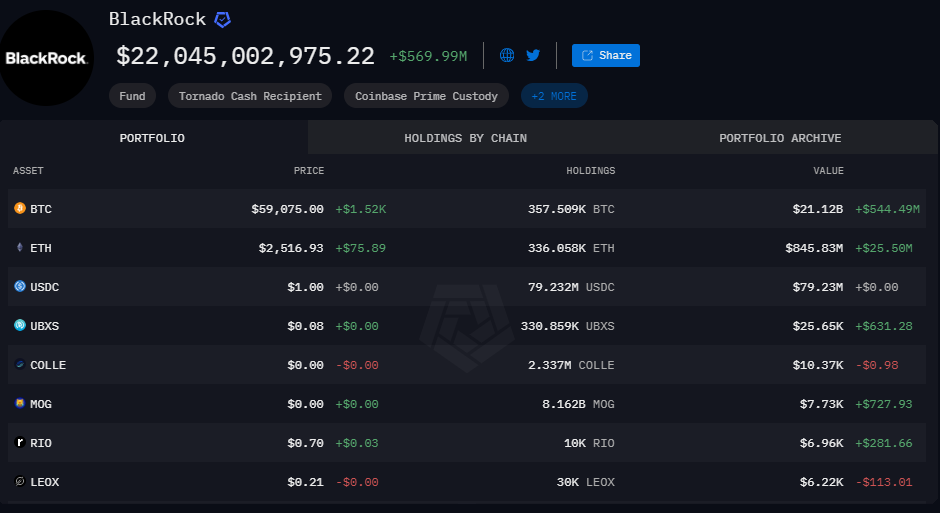The height and width of the screenshot is (513, 940).
Task: Click USDC value $79.23M
Action: pos(818,287)
